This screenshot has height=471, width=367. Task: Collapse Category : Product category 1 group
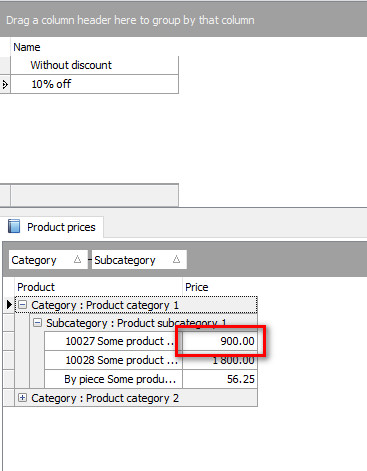tap(22, 305)
